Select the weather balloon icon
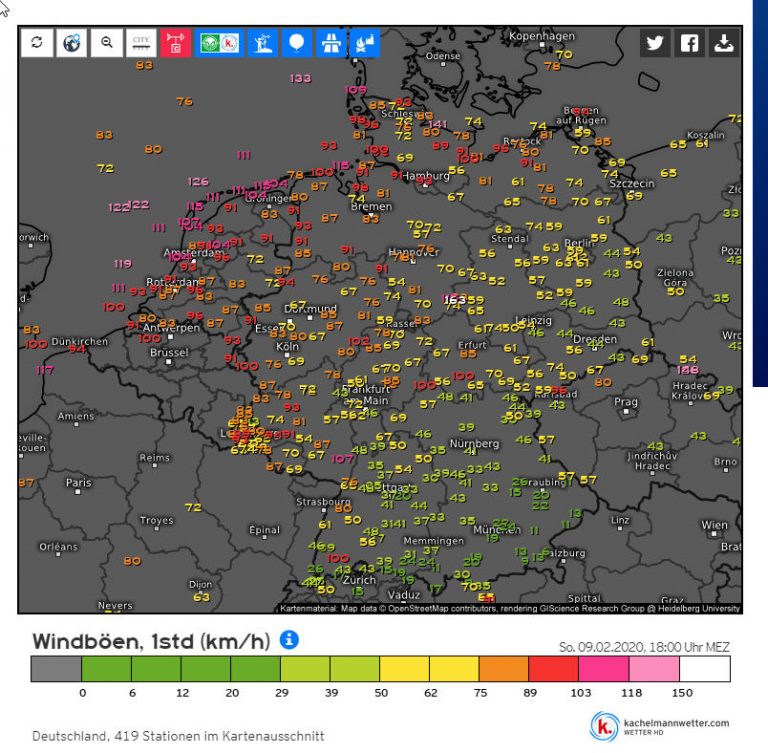Screen dimensions: 768x753 click(297, 43)
